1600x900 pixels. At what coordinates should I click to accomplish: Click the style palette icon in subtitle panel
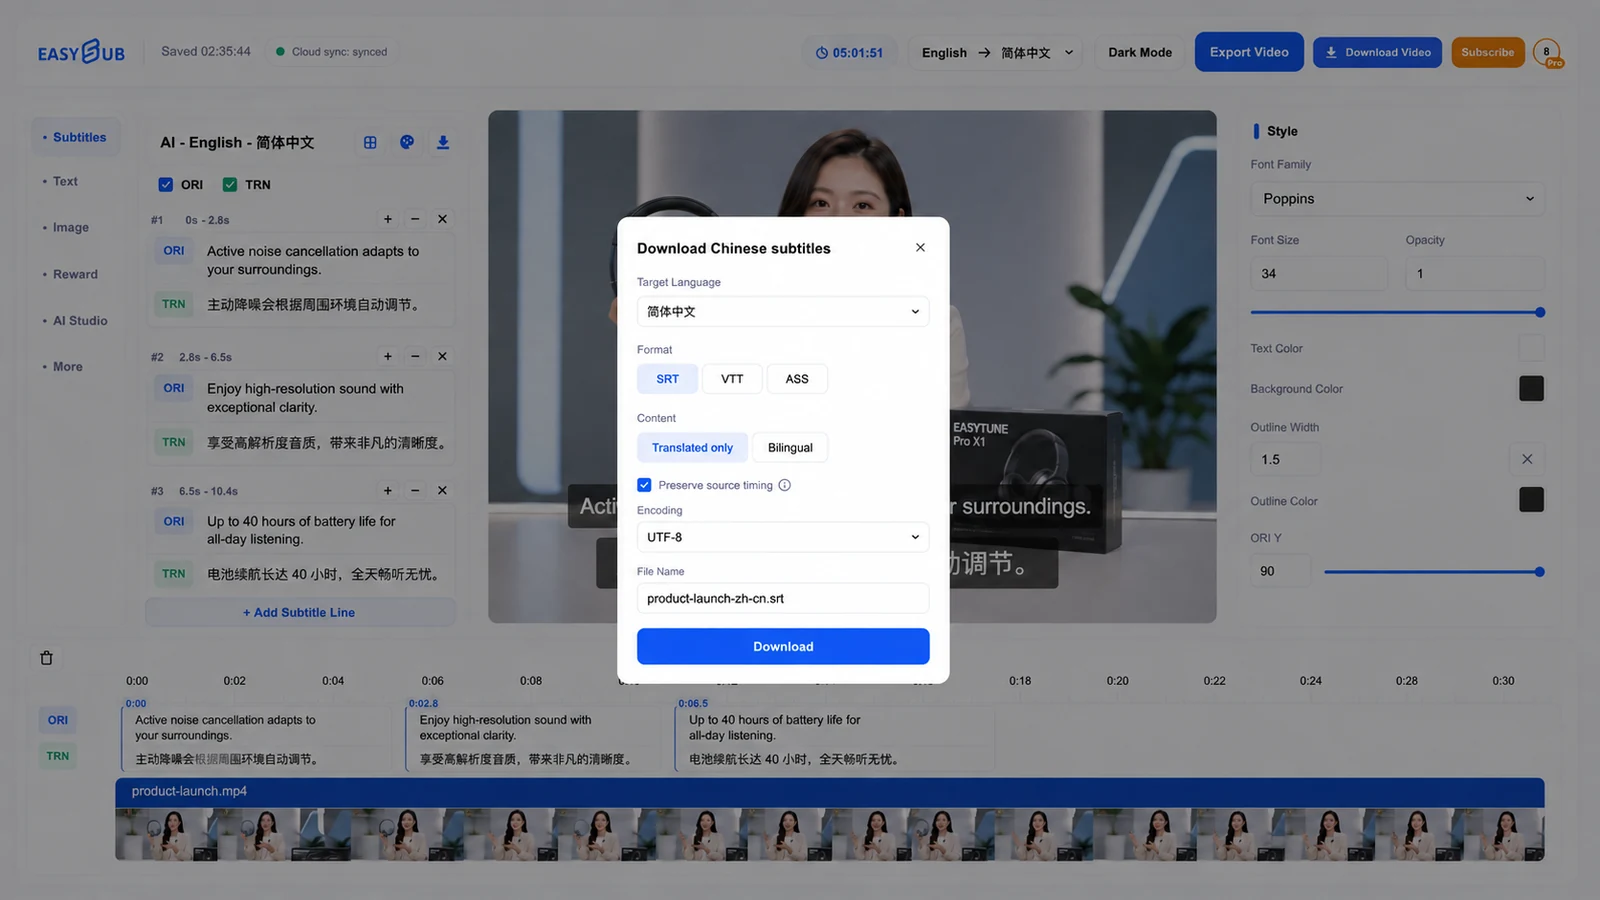point(407,142)
